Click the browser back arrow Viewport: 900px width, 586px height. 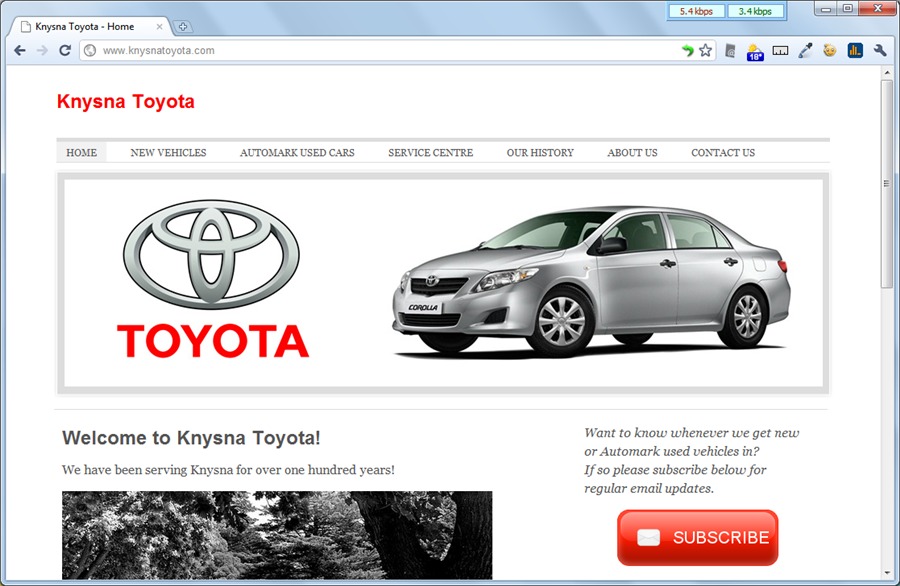[x=20, y=51]
